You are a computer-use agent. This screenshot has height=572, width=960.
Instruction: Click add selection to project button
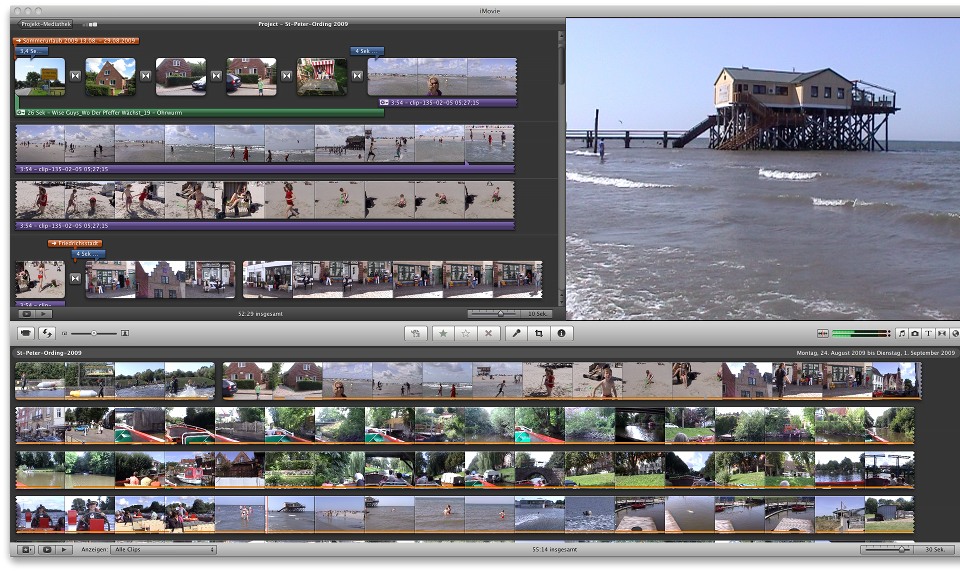click(x=416, y=333)
